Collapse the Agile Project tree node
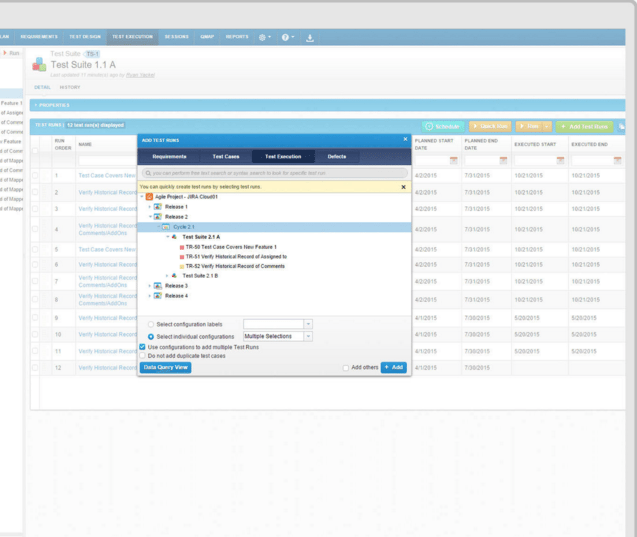The image size is (637, 537). 142,197
